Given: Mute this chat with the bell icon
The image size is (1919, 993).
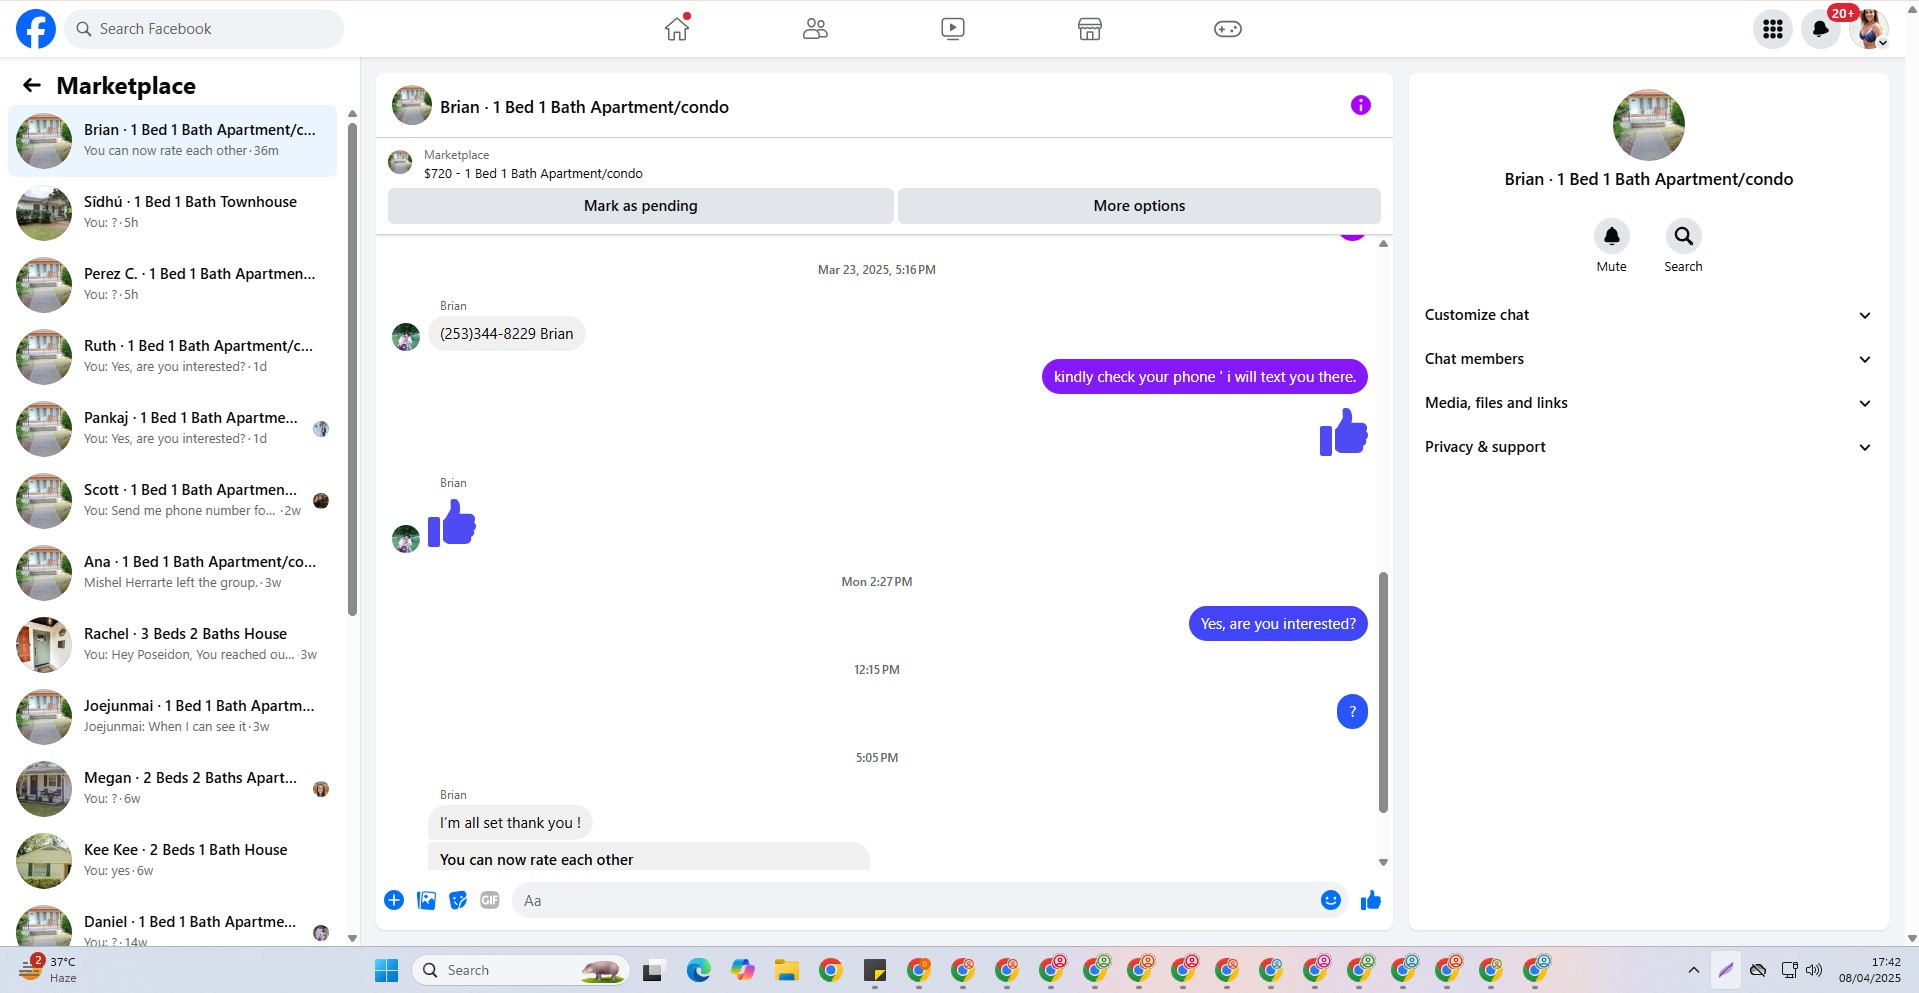Looking at the screenshot, I should pyautogui.click(x=1611, y=236).
